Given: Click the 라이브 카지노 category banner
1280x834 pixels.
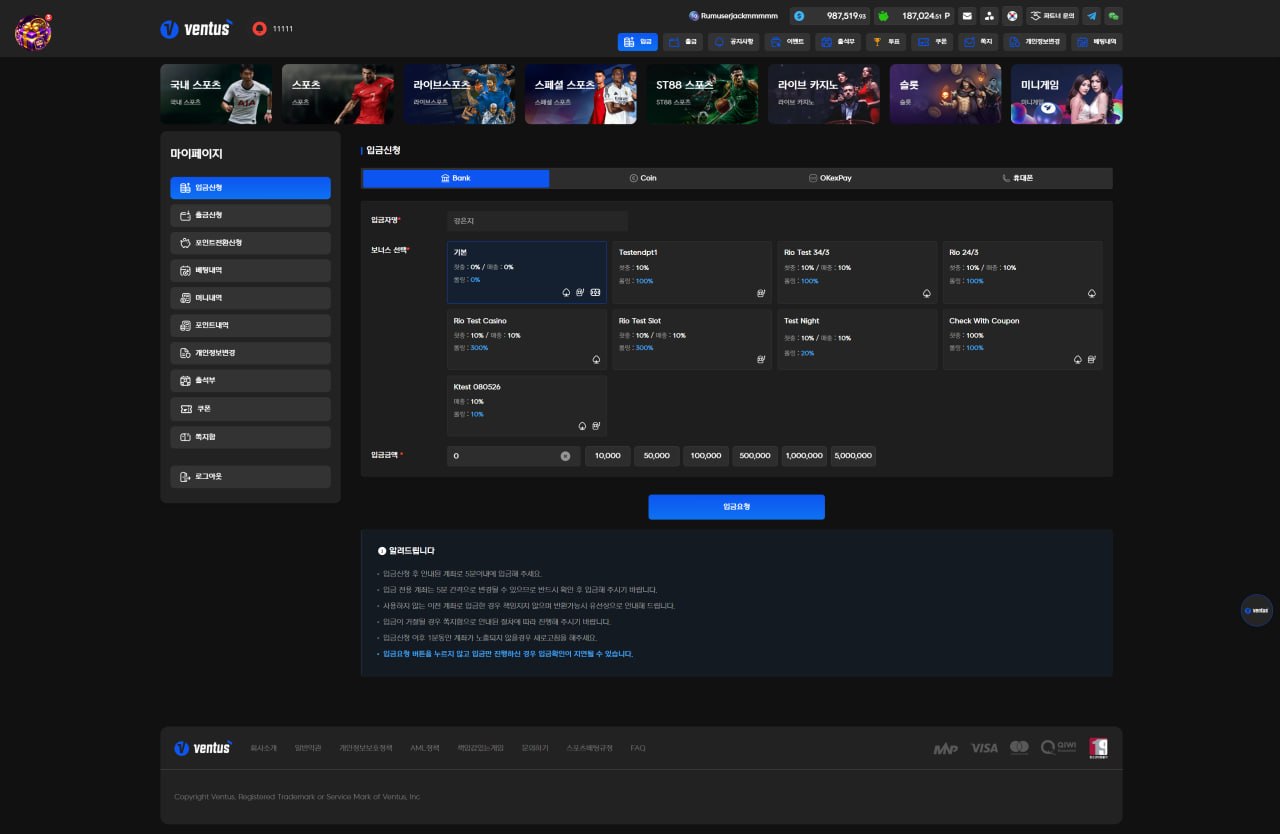Looking at the screenshot, I should (x=824, y=94).
